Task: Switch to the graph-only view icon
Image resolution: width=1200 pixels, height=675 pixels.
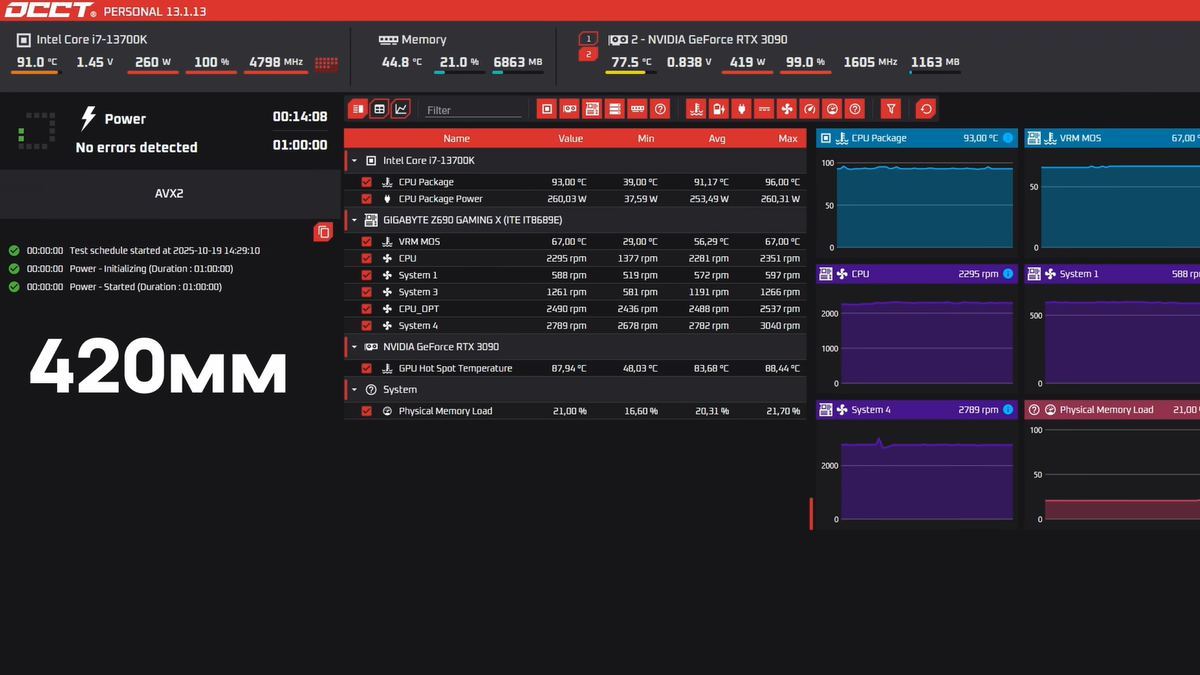Action: [x=401, y=109]
